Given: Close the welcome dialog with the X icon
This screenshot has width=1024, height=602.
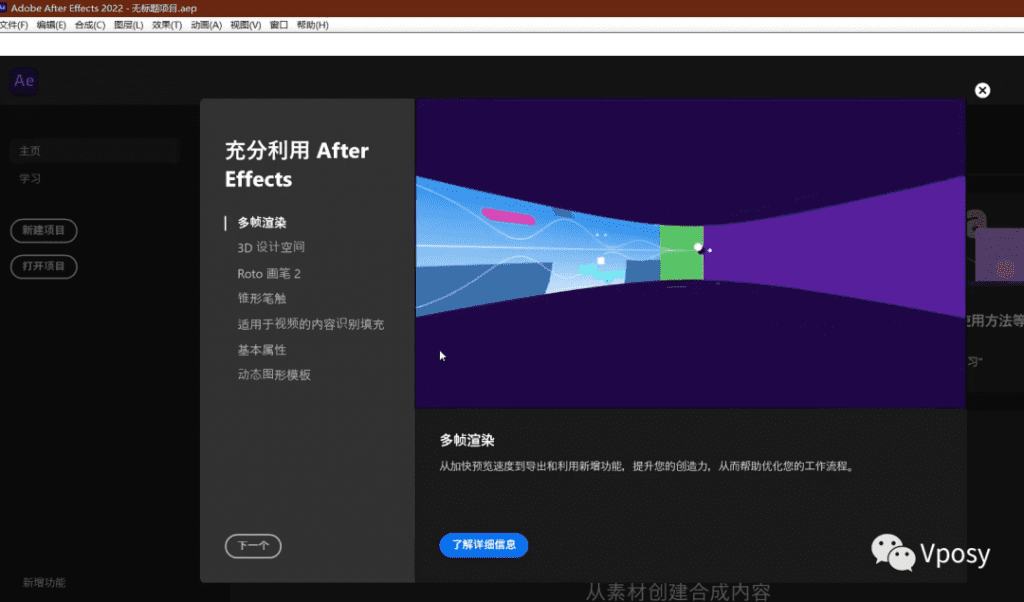Looking at the screenshot, I should 982,90.
